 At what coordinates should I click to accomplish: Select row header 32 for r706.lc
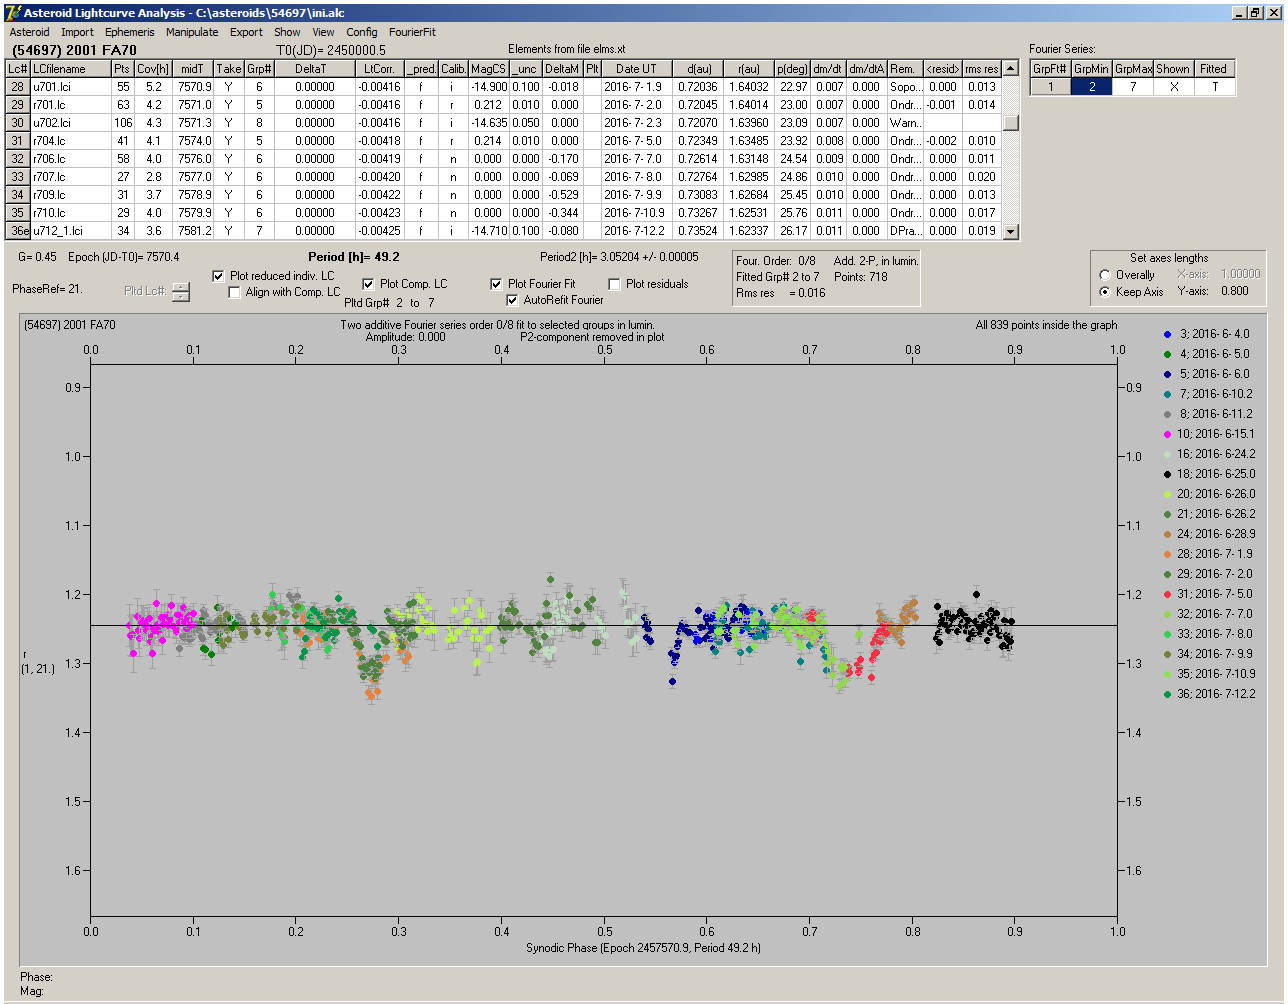click(x=18, y=159)
